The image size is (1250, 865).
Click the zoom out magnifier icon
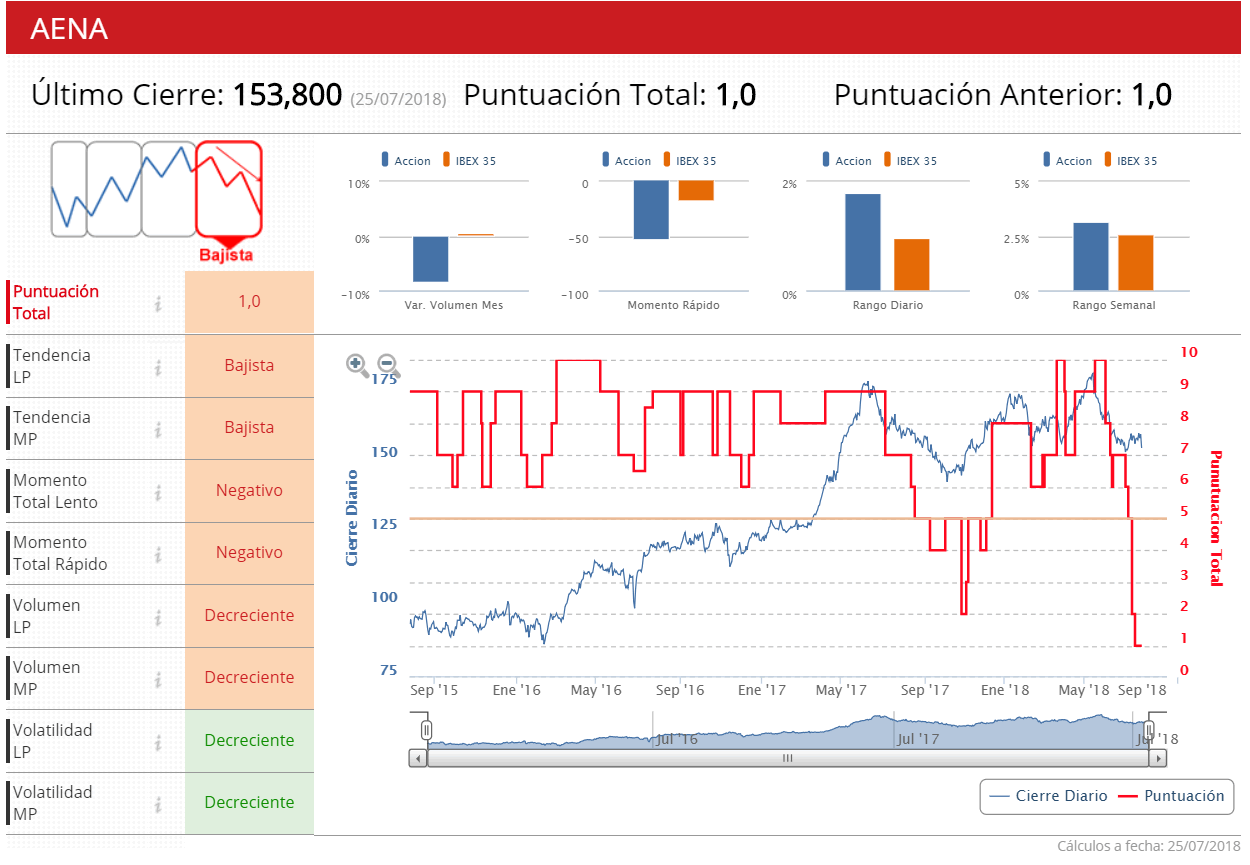(388, 367)
